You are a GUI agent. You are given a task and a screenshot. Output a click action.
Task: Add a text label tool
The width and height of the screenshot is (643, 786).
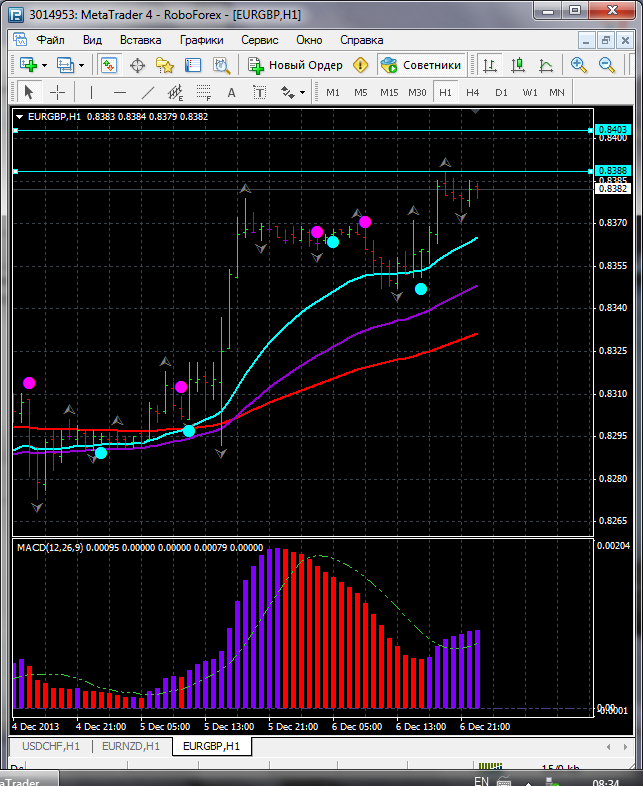click(231, 92)
